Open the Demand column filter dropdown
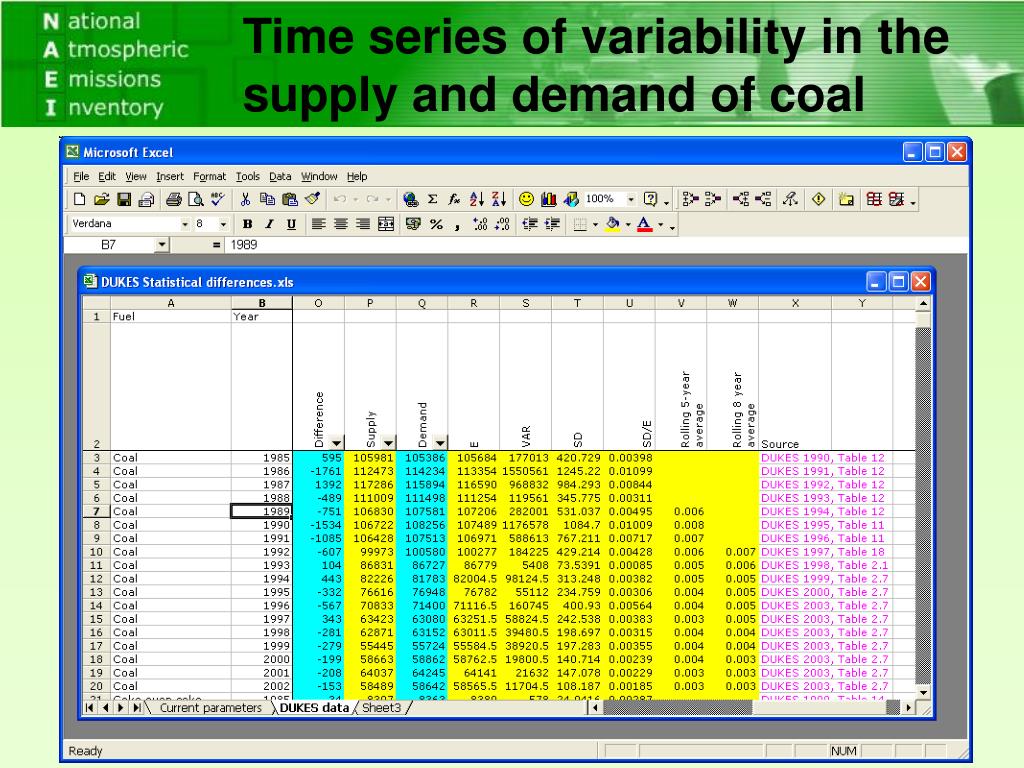The height and width of the screenshot is (768, 1024). (440, 443)
